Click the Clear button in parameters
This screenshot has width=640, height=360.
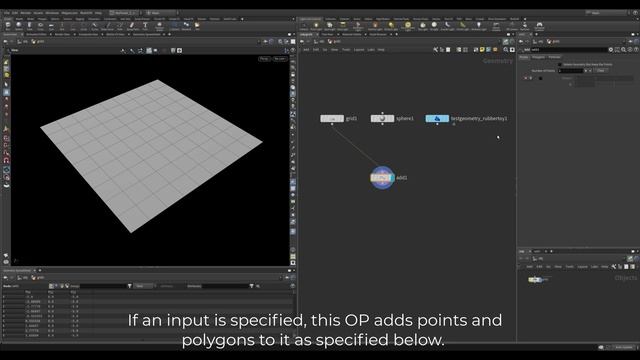click(x=600, y=71)
